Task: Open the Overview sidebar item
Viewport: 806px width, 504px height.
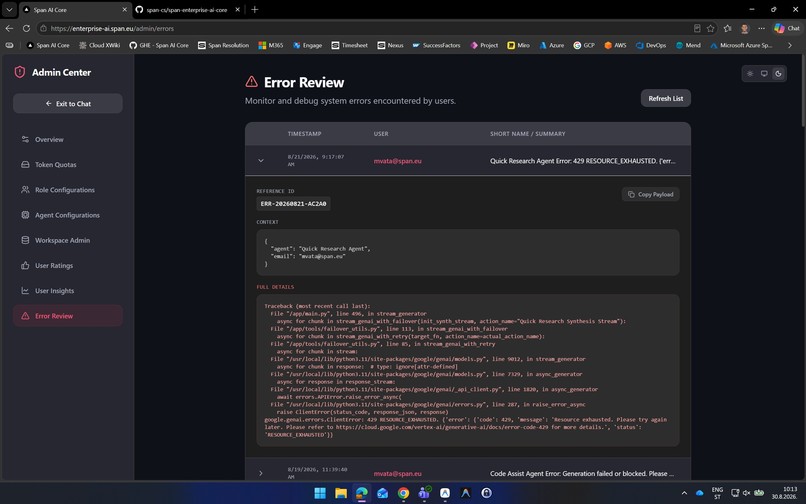Action: [67, 139]
